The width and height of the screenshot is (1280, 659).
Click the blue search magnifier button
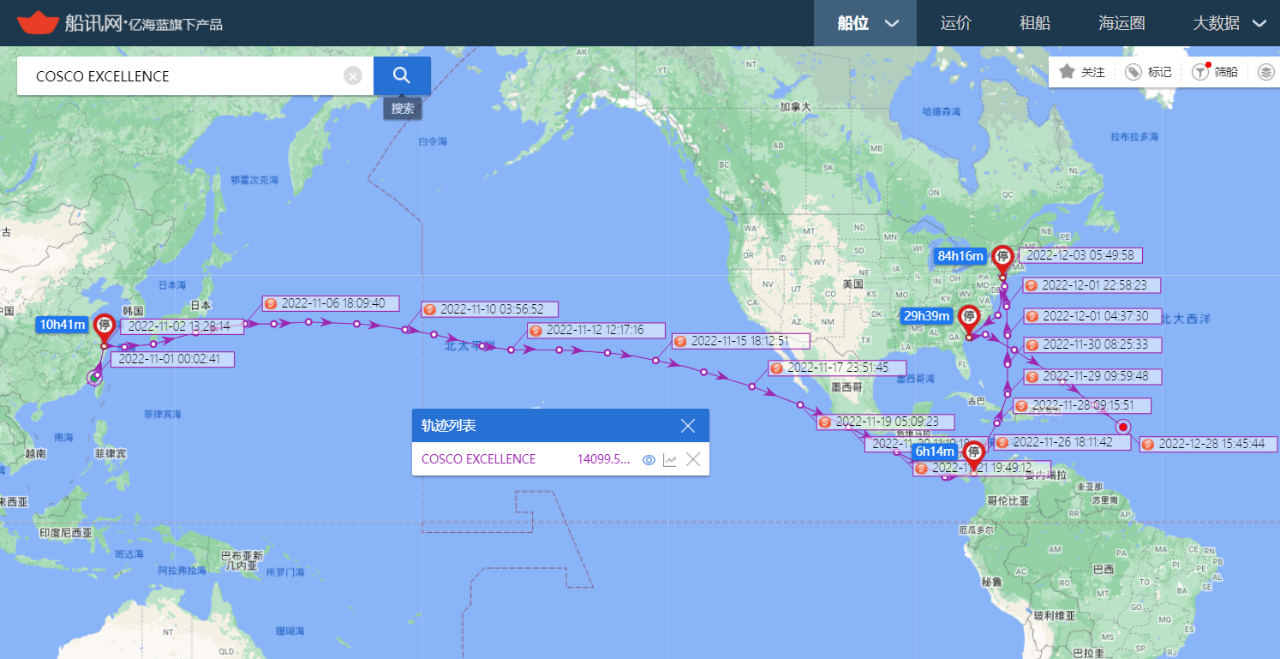click(x=402, y=75)
